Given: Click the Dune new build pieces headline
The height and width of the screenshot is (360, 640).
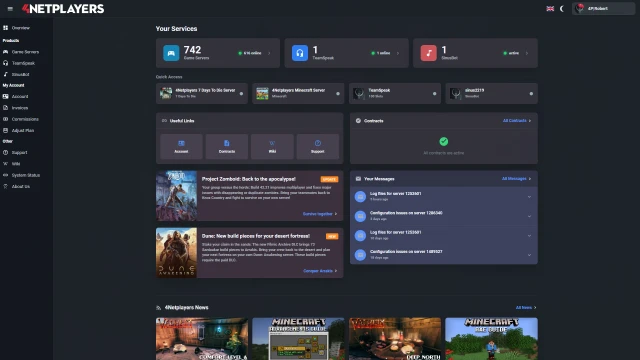Looking at the screenshot, I should 256,236.
